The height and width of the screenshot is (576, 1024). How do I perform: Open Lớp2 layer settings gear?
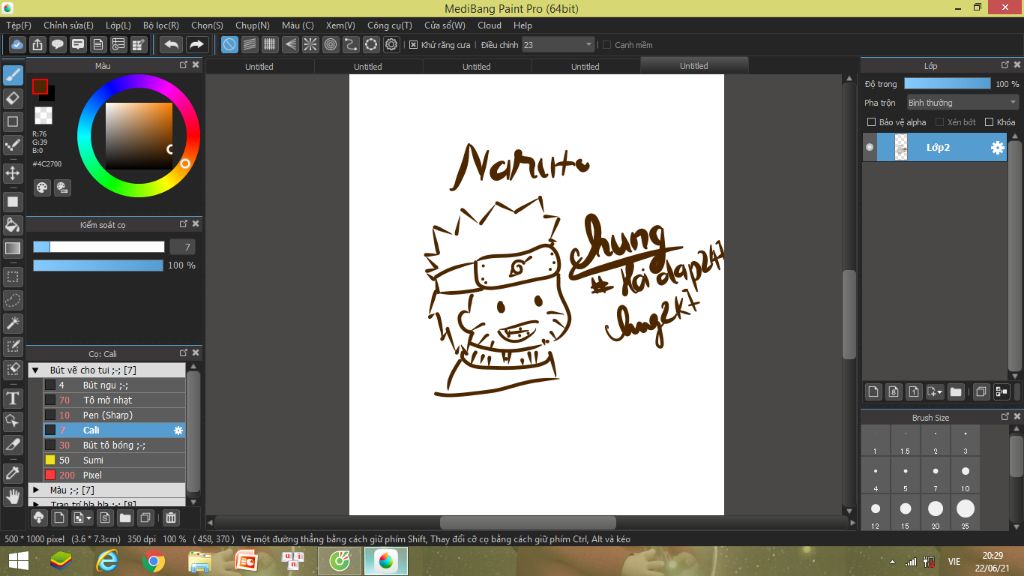[x=997, y=148]
